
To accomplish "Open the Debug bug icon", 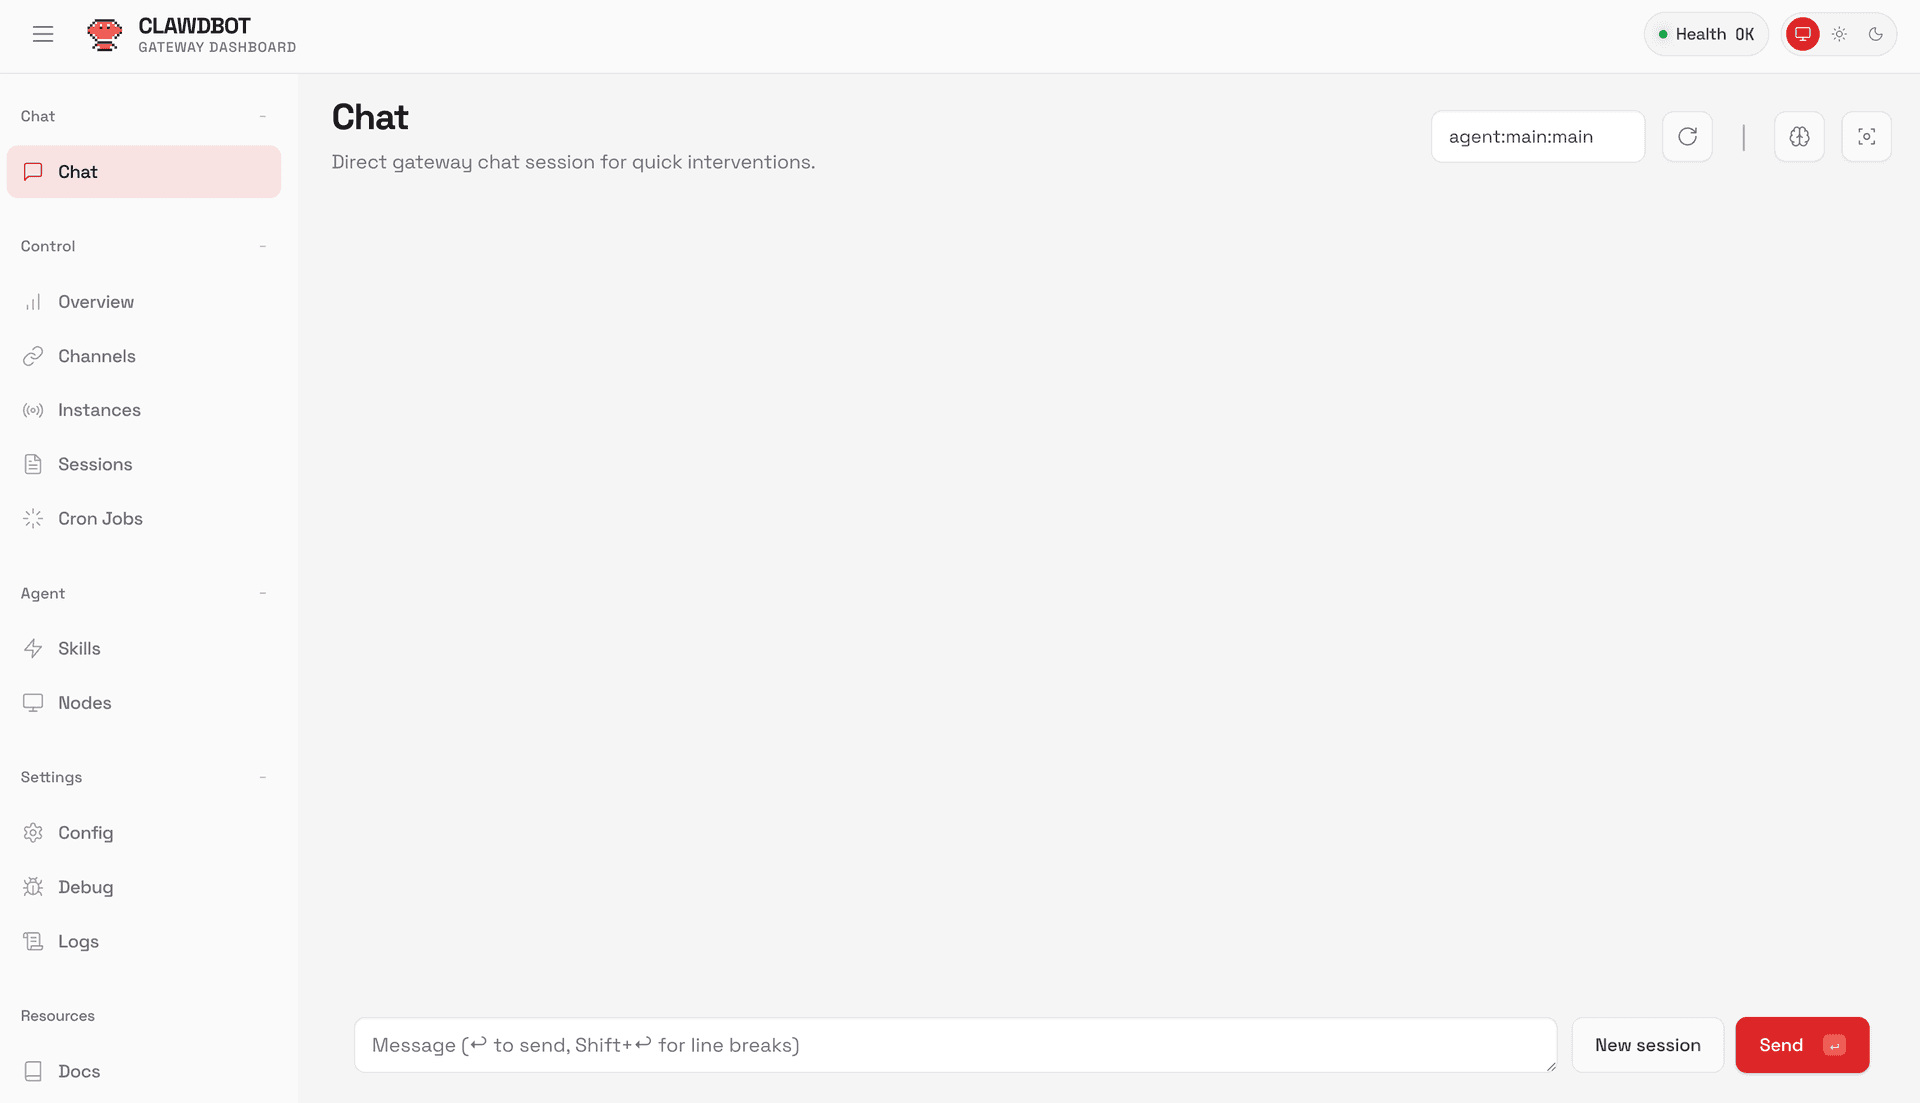I will (33, 887).
